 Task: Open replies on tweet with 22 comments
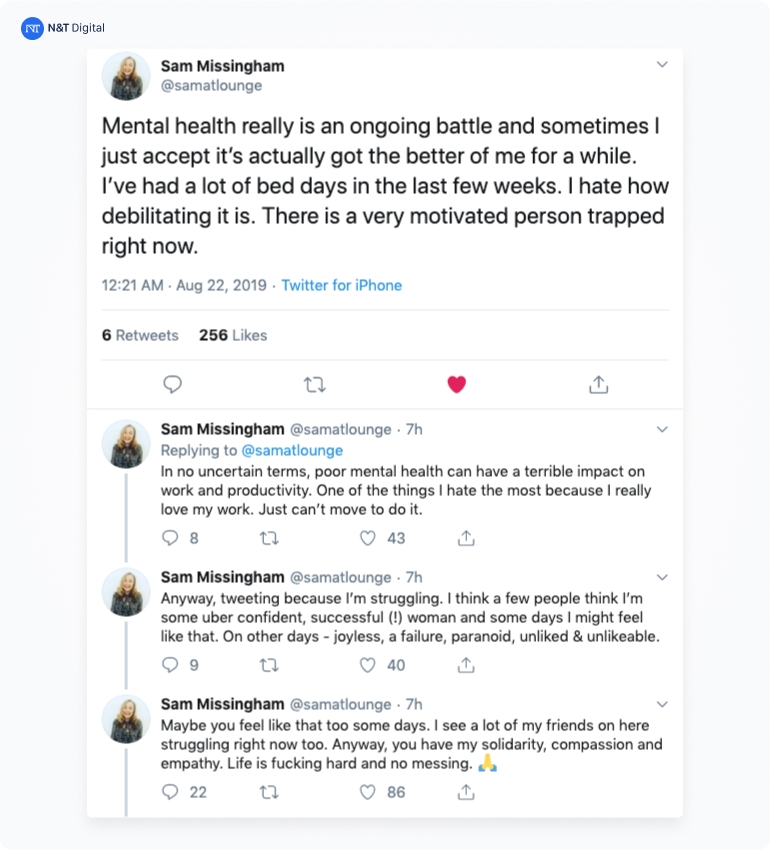tap(170, 792)
